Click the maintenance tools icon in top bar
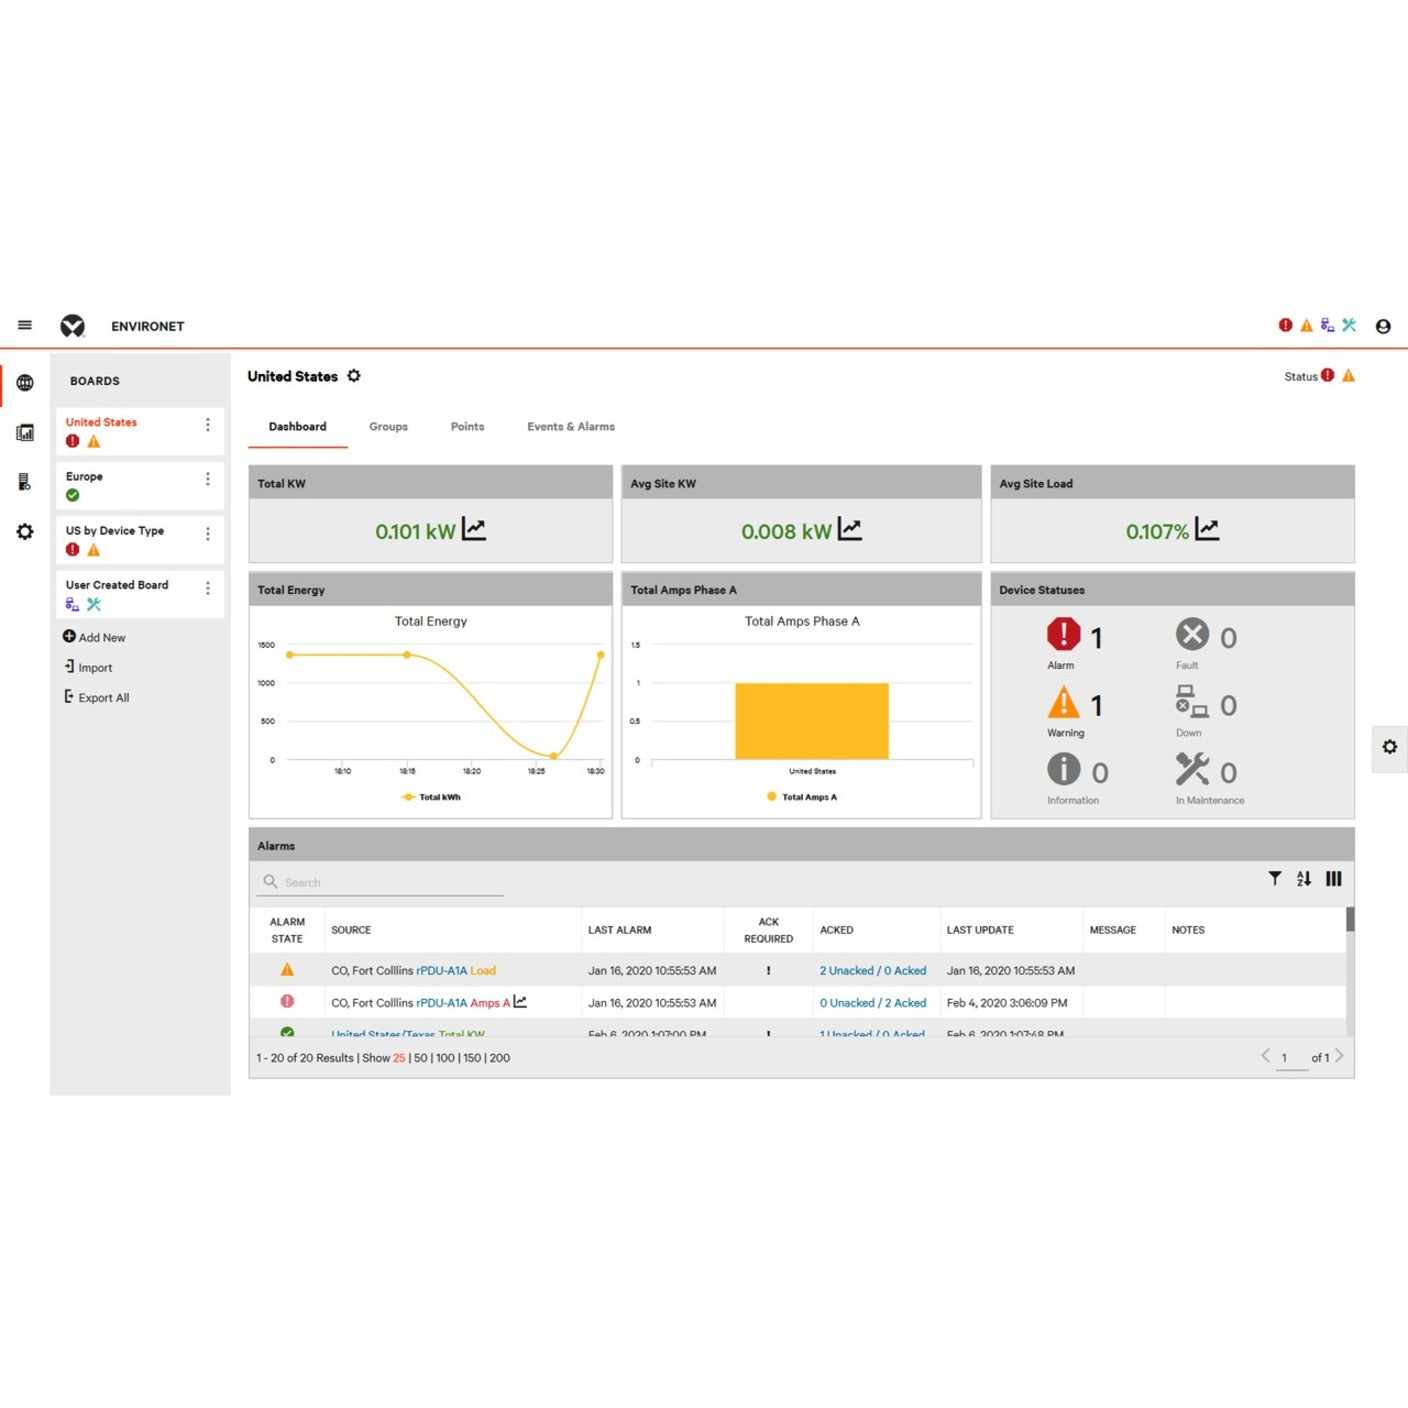 click(x=1349, y=325)
